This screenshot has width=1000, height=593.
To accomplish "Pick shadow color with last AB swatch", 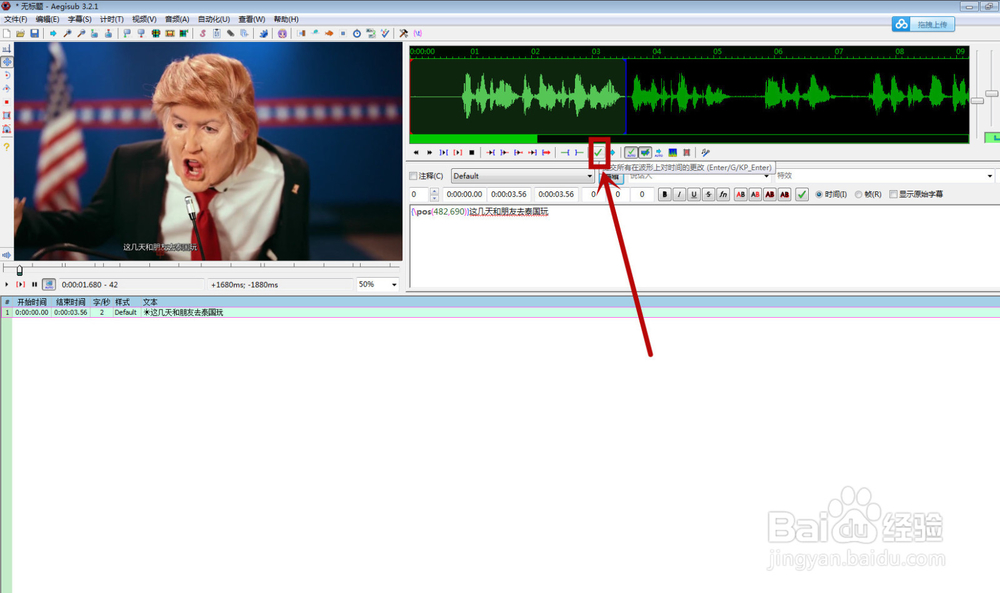I will point(784,194).
